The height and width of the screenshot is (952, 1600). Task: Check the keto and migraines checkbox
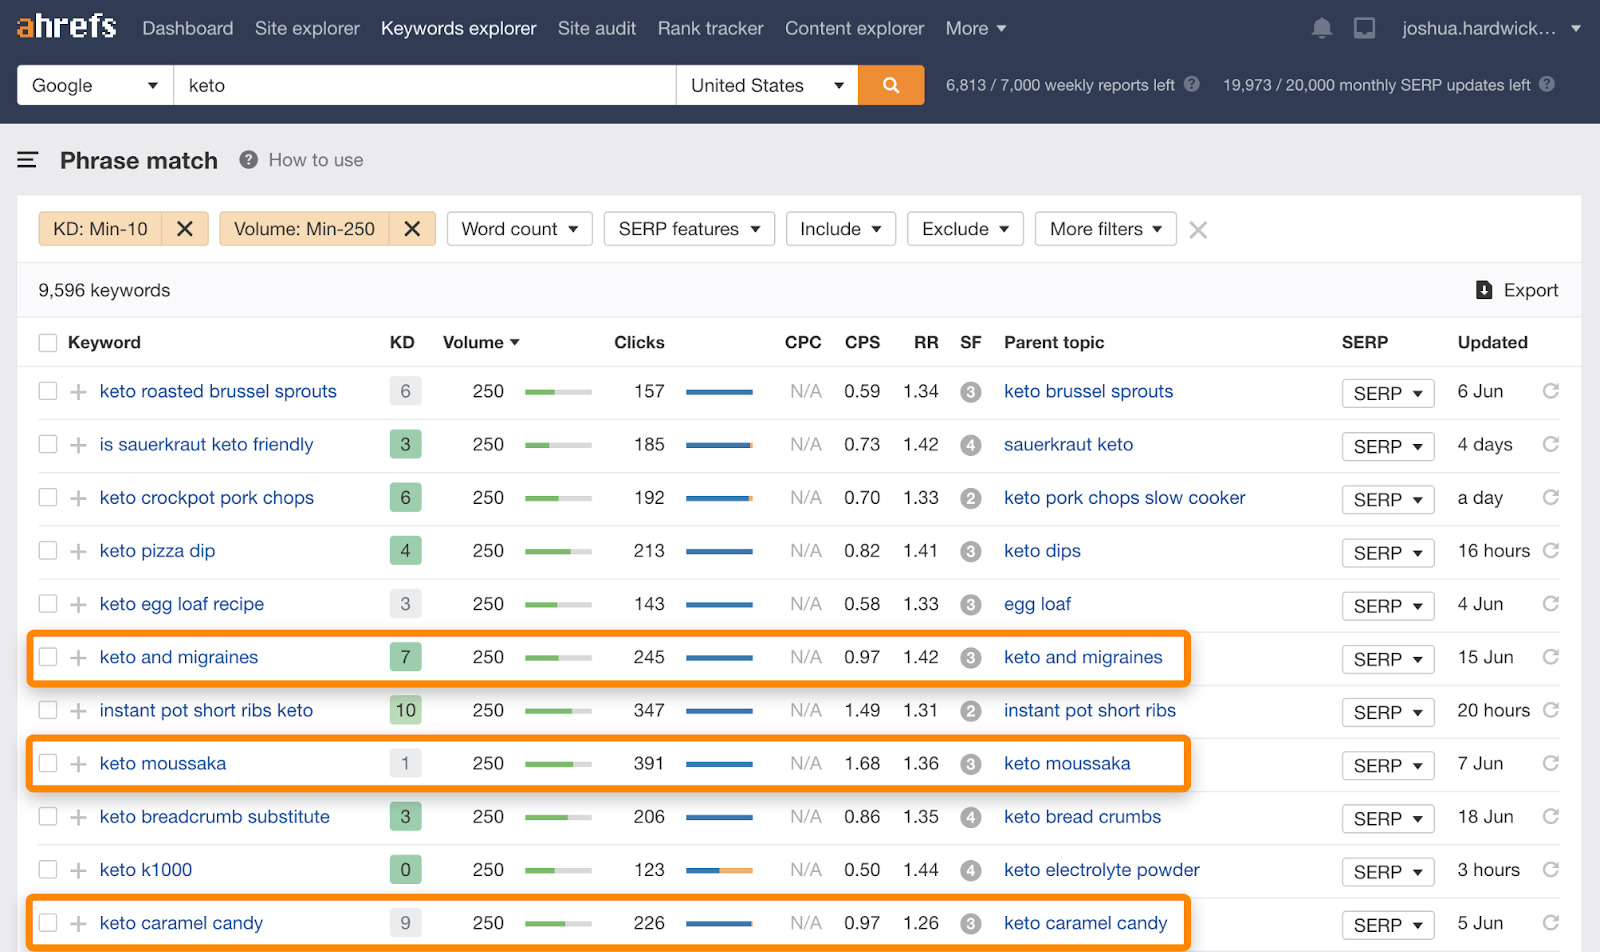tap(48, 657)
